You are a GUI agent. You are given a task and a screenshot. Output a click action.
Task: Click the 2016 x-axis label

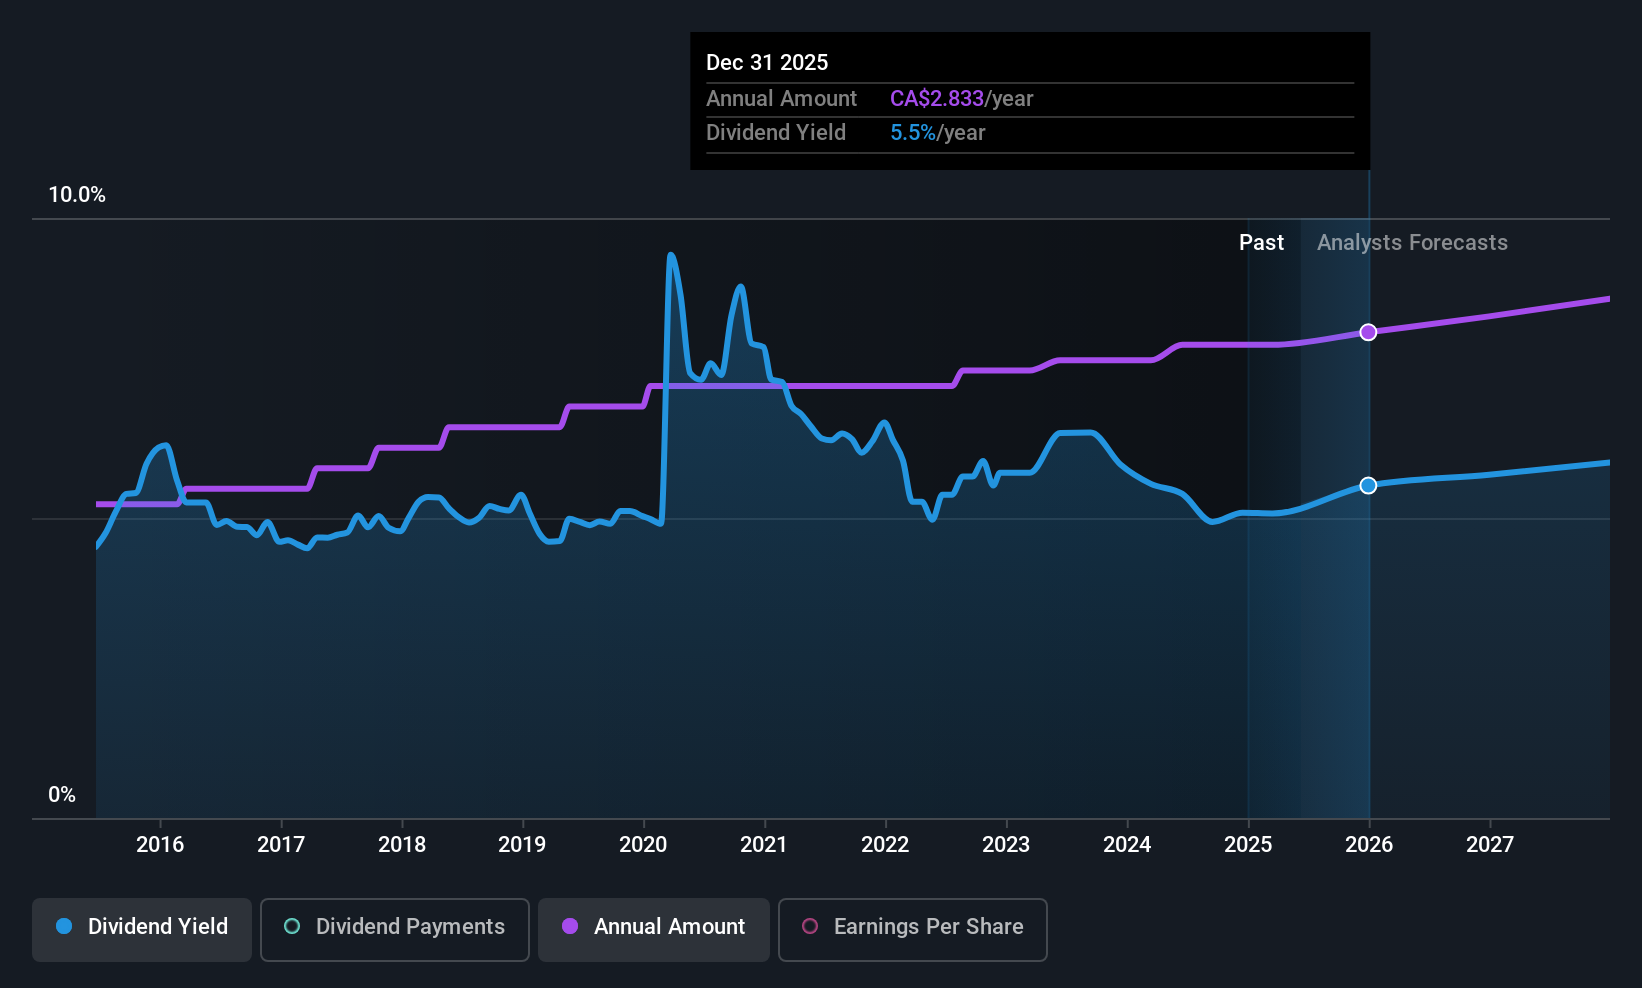(160, 845)
